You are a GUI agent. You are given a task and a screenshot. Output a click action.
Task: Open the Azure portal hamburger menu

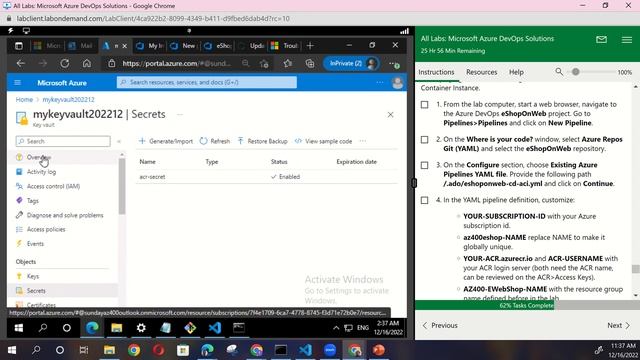18,83
